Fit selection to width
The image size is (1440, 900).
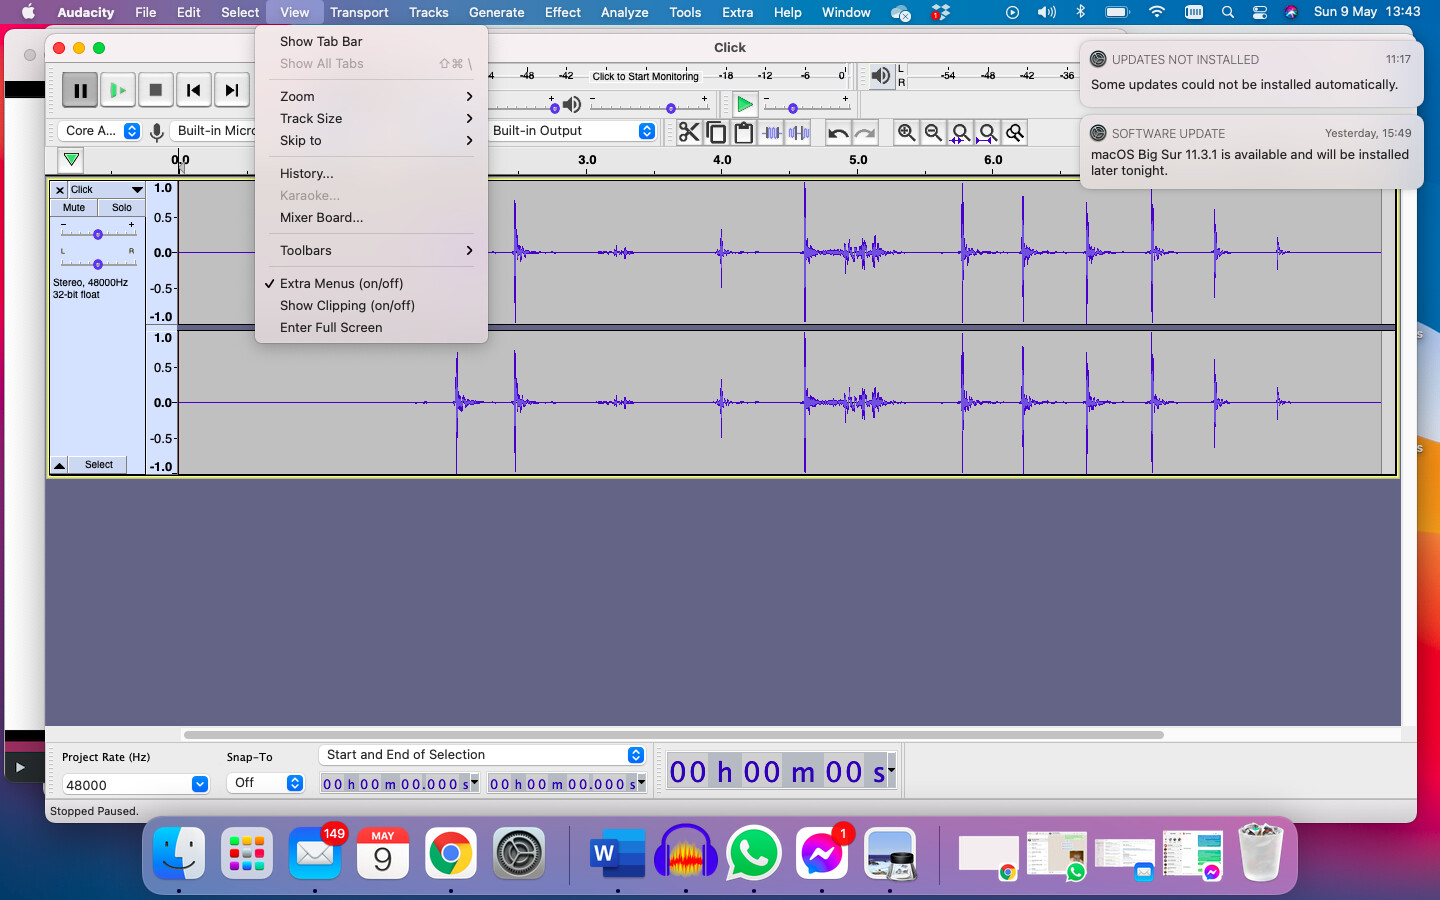(x=960, y=132)
